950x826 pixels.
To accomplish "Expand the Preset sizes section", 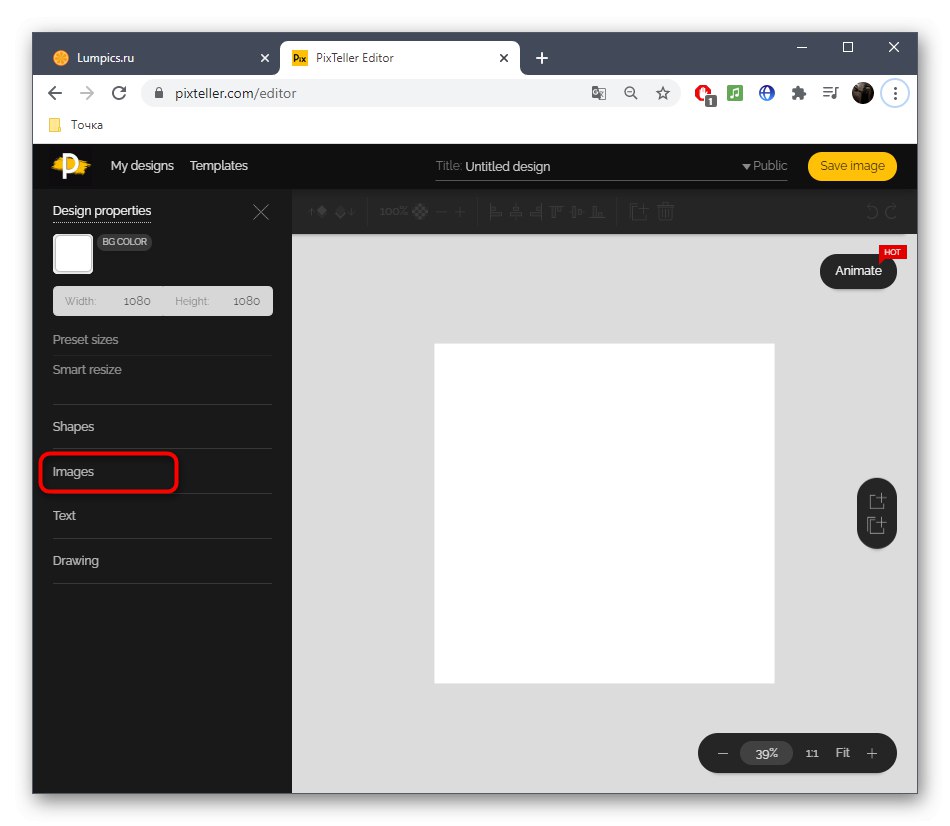I will [85, 340].
